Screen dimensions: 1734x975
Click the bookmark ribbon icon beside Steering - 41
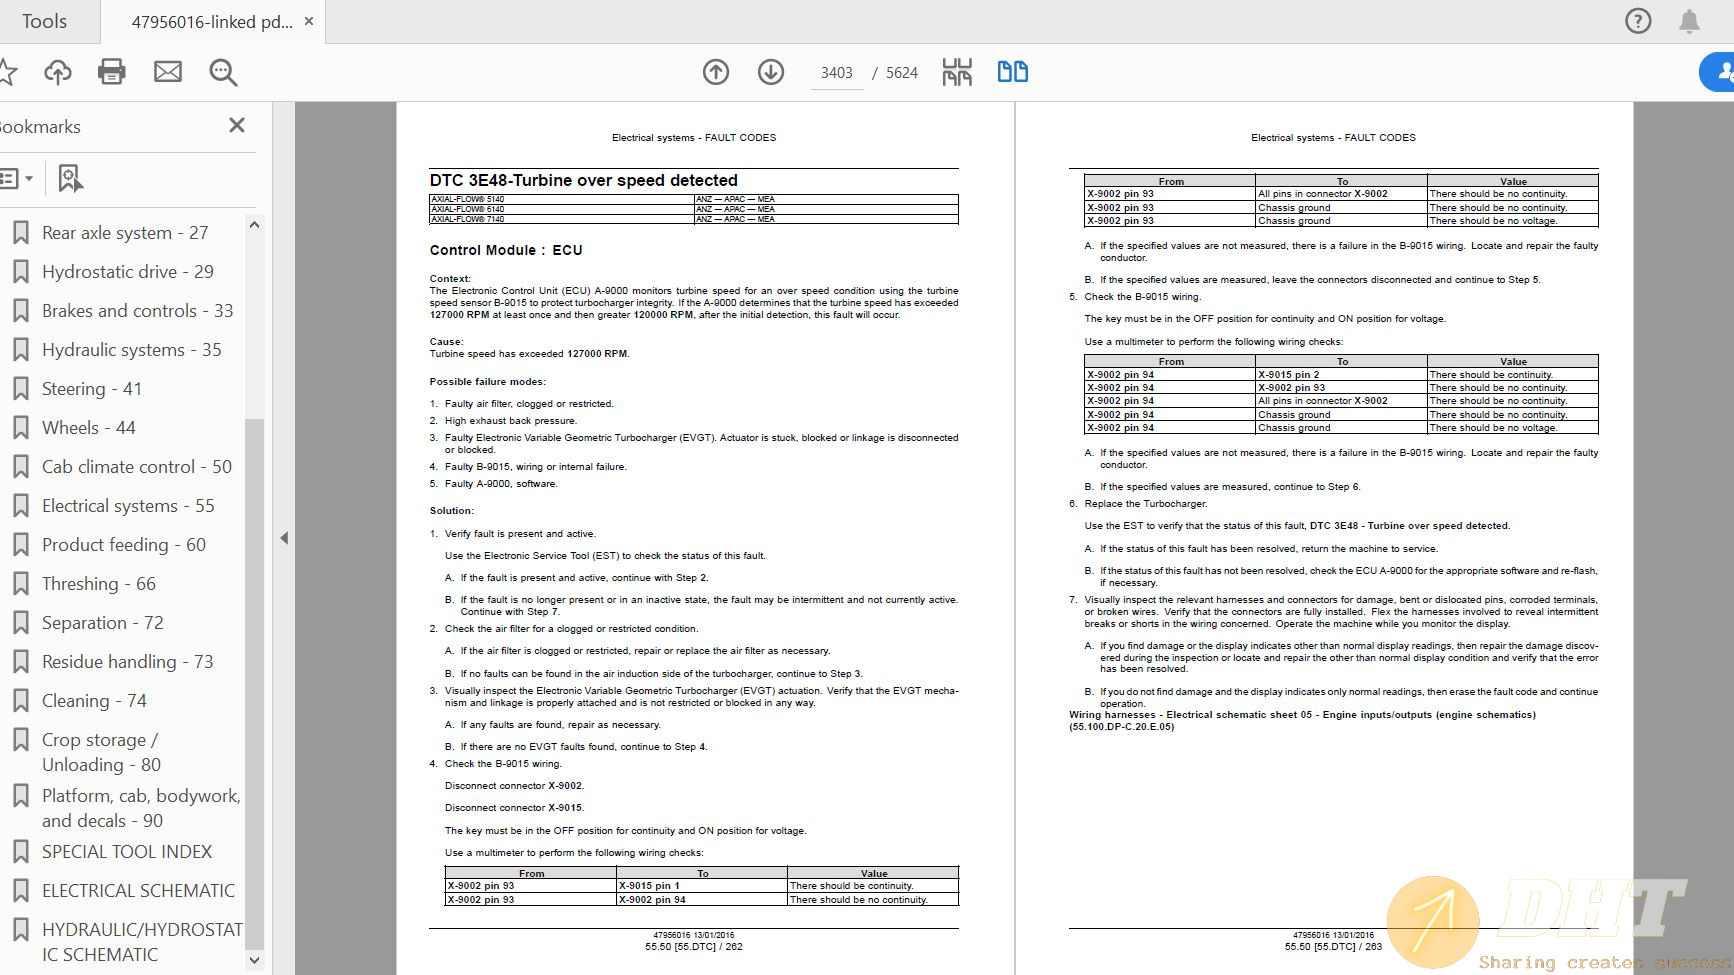pyautogui.click(x=20, y=389)
